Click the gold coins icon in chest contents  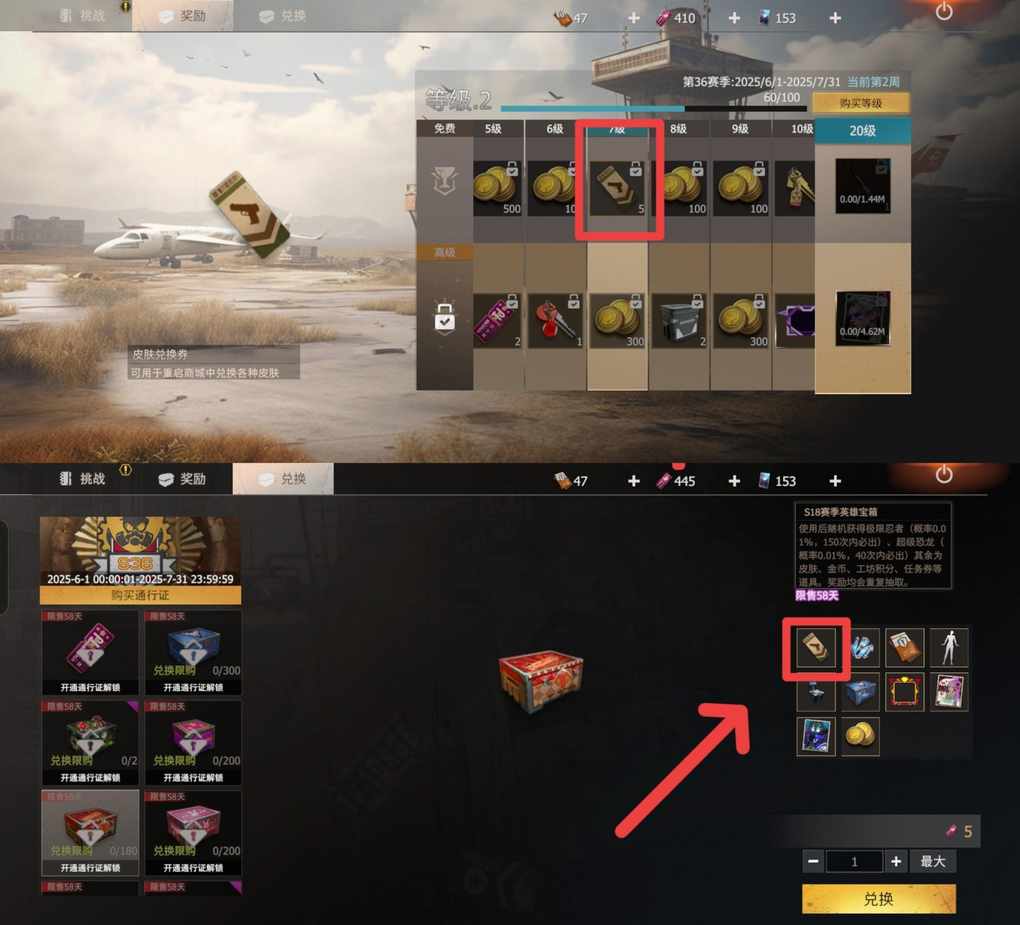point(860,736)
